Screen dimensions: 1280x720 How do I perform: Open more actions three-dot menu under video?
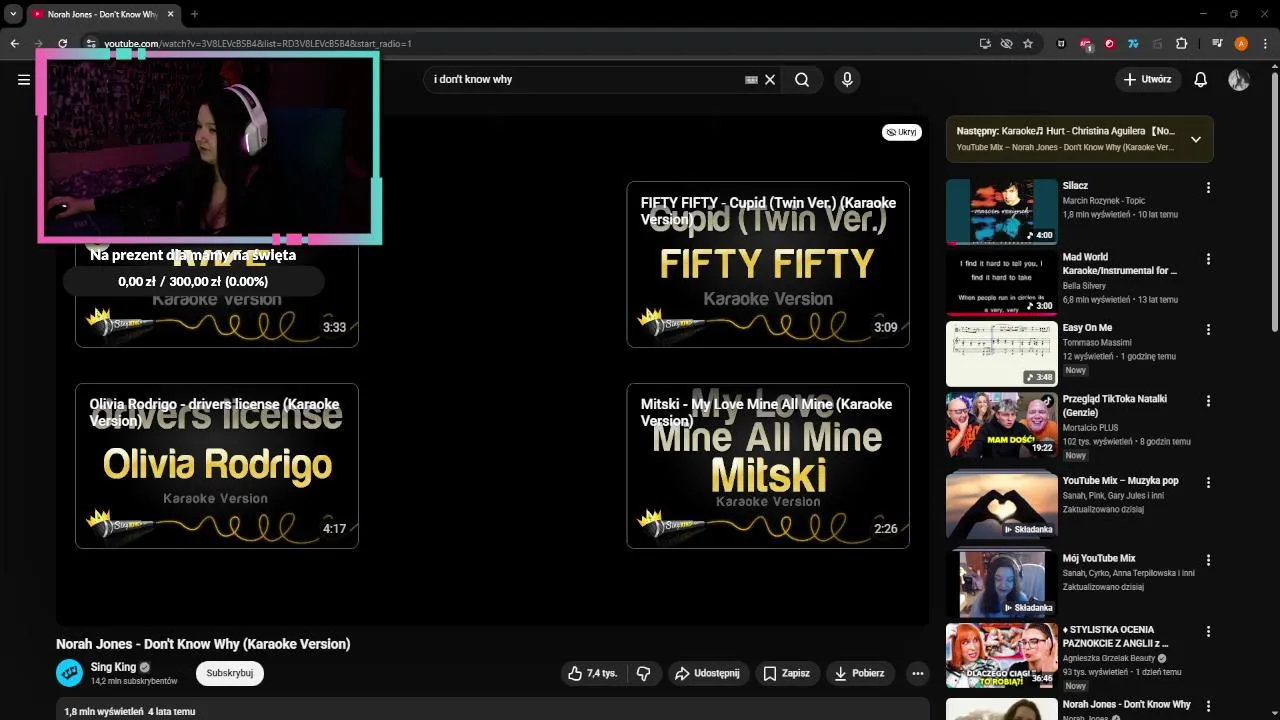[x=917, y=674]
